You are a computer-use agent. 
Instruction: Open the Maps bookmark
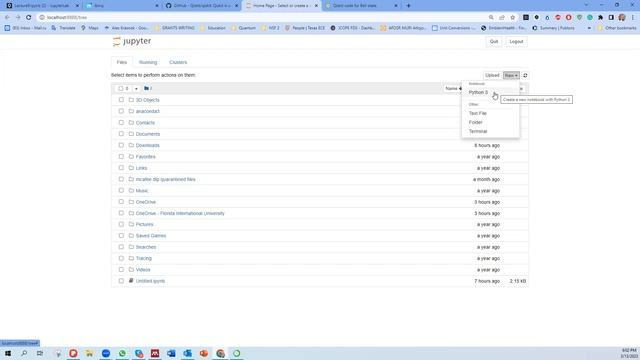(90, 28)
